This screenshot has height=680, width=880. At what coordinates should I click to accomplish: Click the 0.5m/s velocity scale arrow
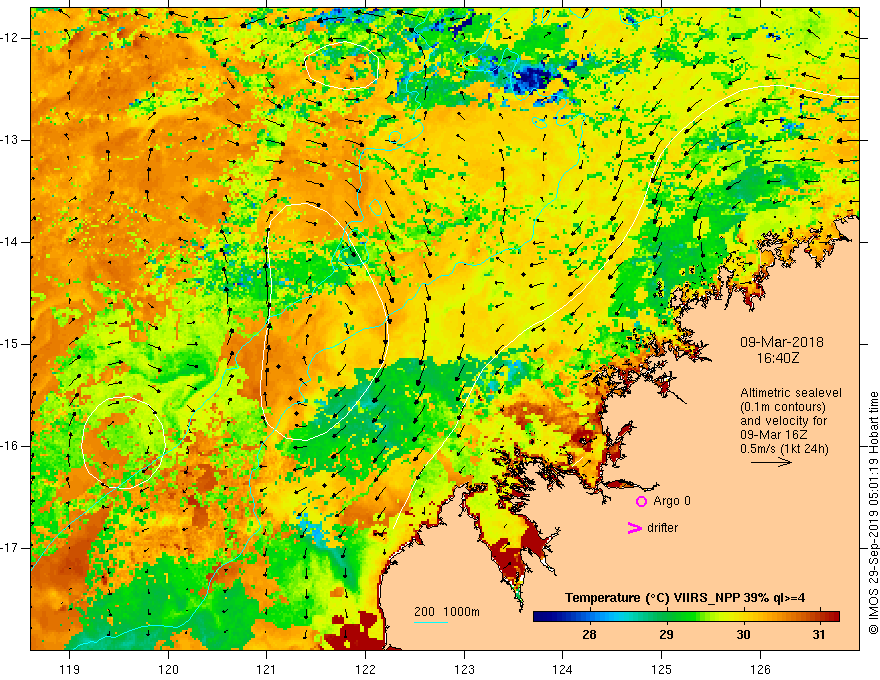[771, 462]
